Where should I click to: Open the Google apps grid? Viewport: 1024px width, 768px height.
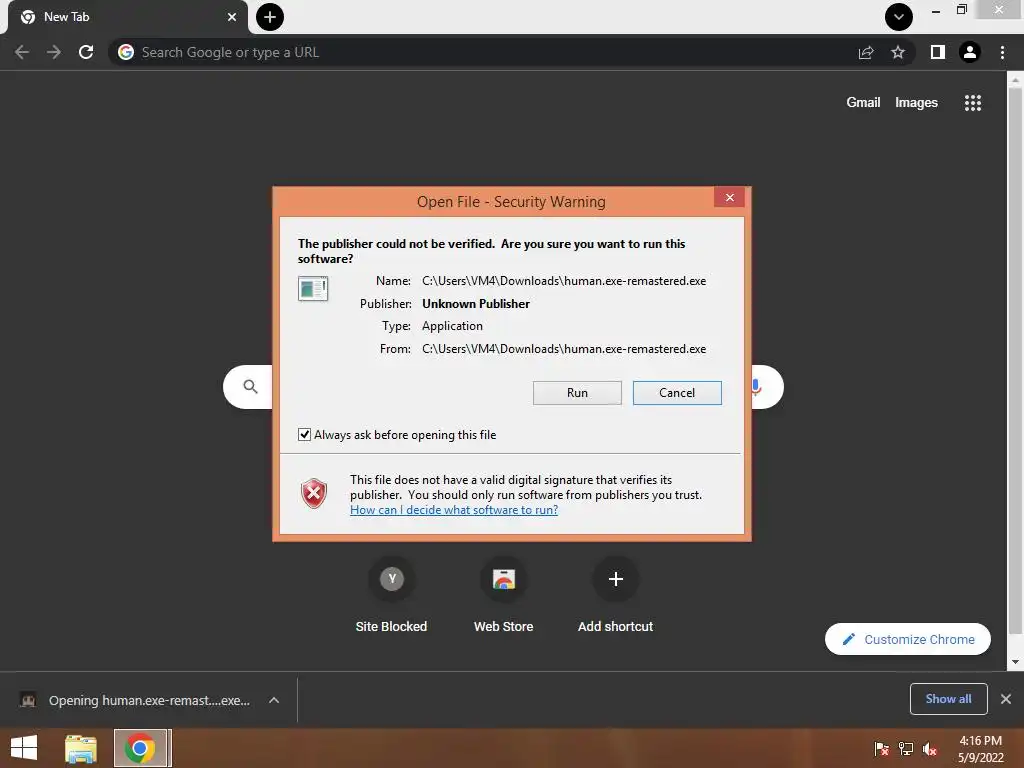[x=973, y=103]
